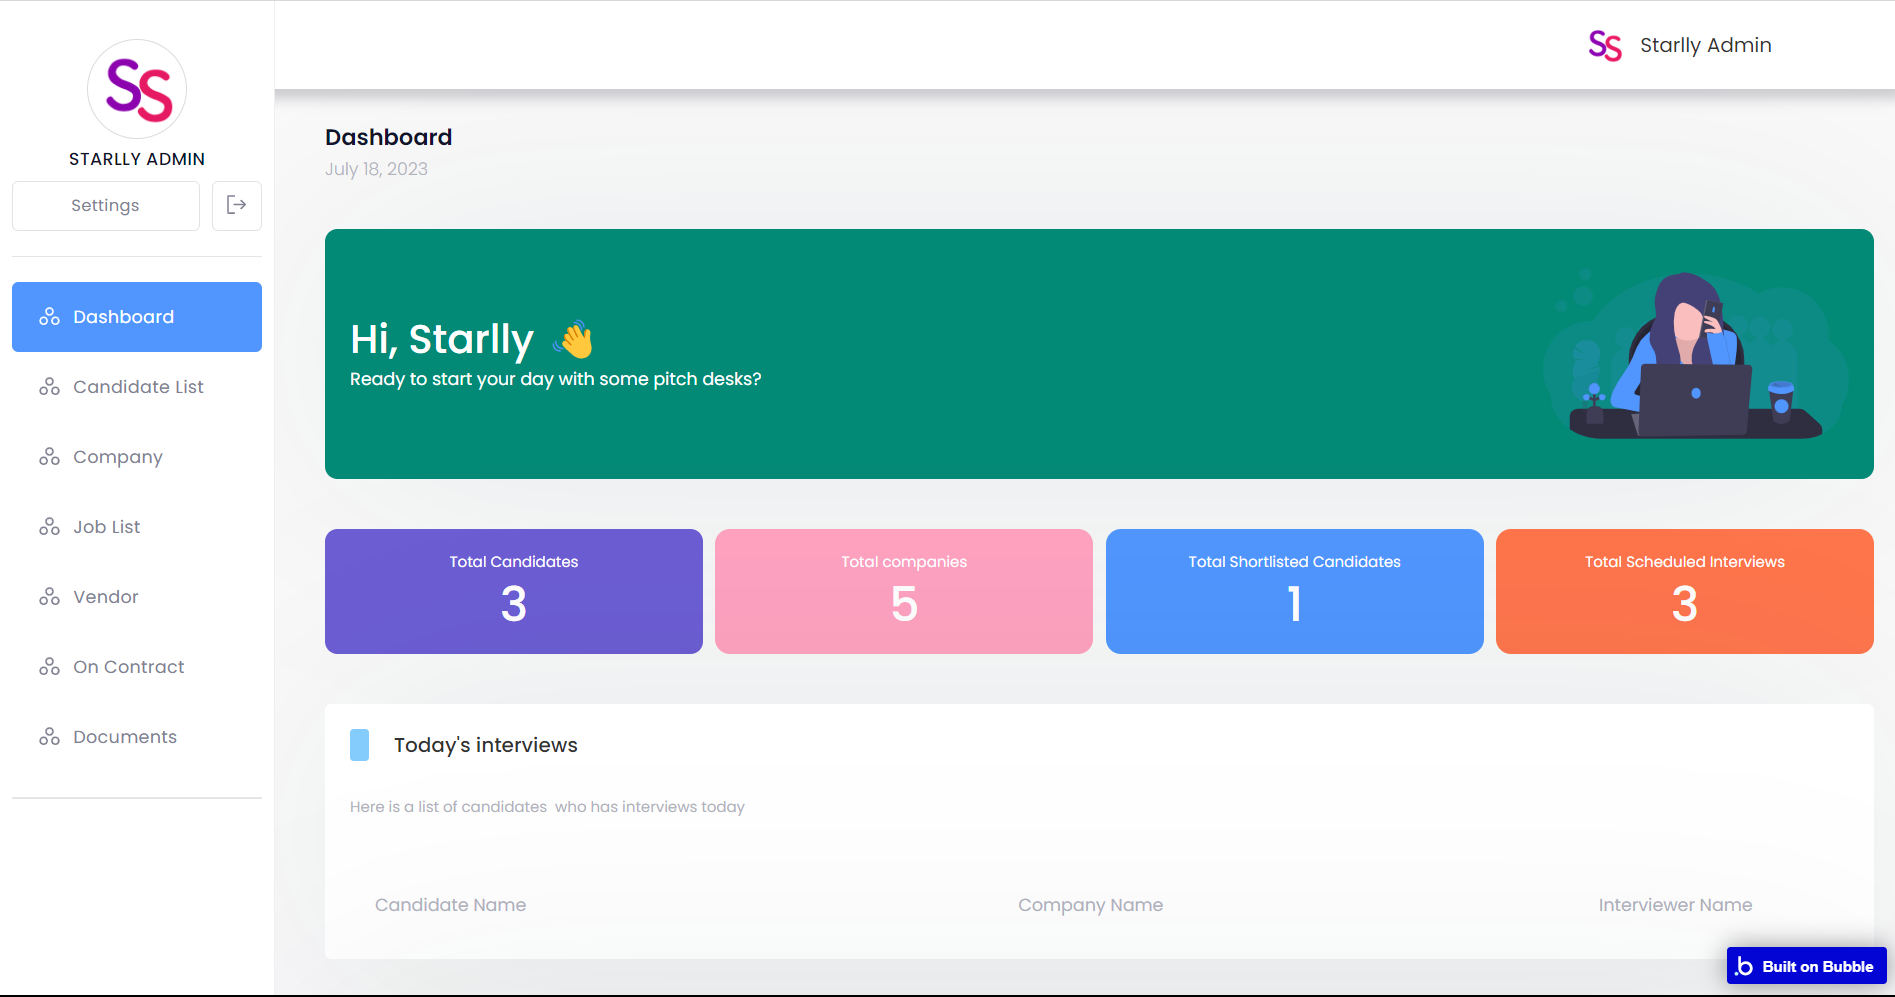The image size is (1895, 997).
Task: Click the Interviewer Name column header
Action: [1675, 905]
